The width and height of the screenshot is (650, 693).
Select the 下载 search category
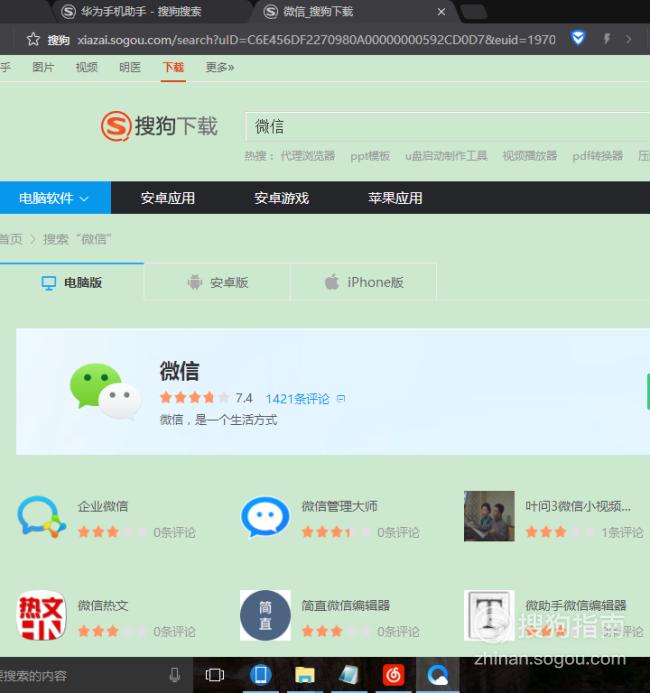point(173,67)
